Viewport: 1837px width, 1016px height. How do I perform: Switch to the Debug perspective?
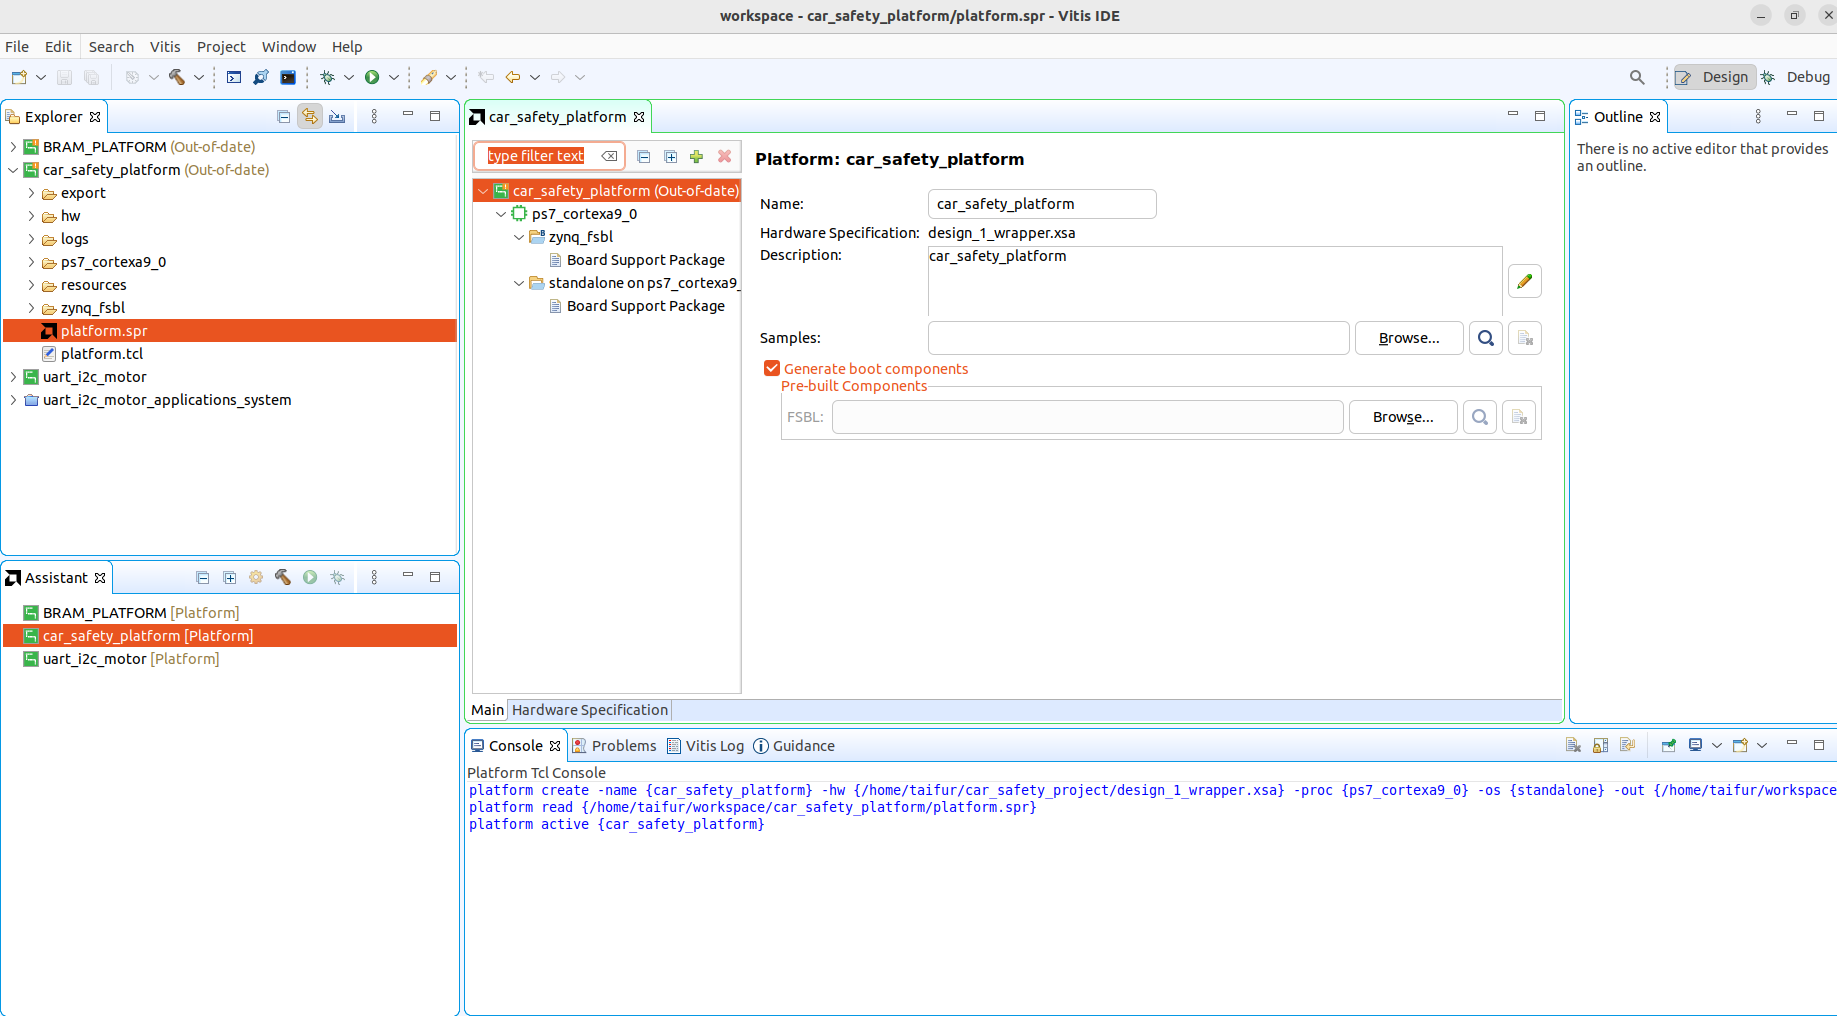pyautogui.click(x=1796, y=77)
